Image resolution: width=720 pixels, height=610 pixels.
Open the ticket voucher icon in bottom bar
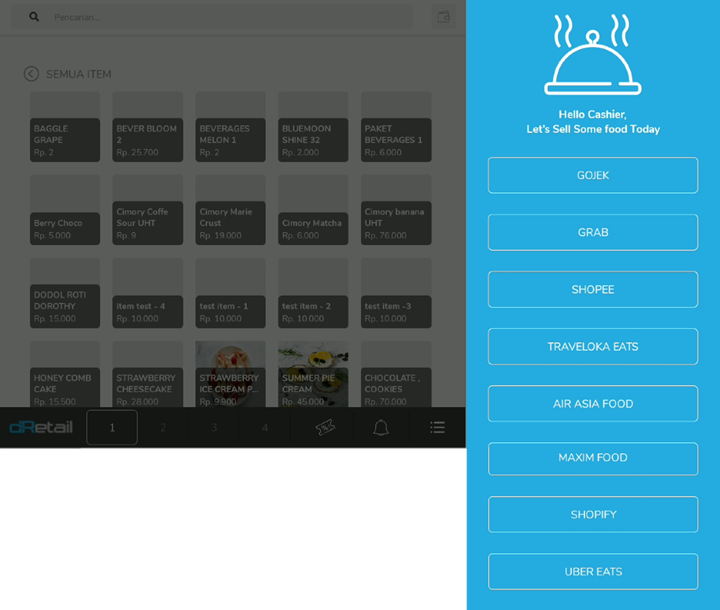point(325,428)
